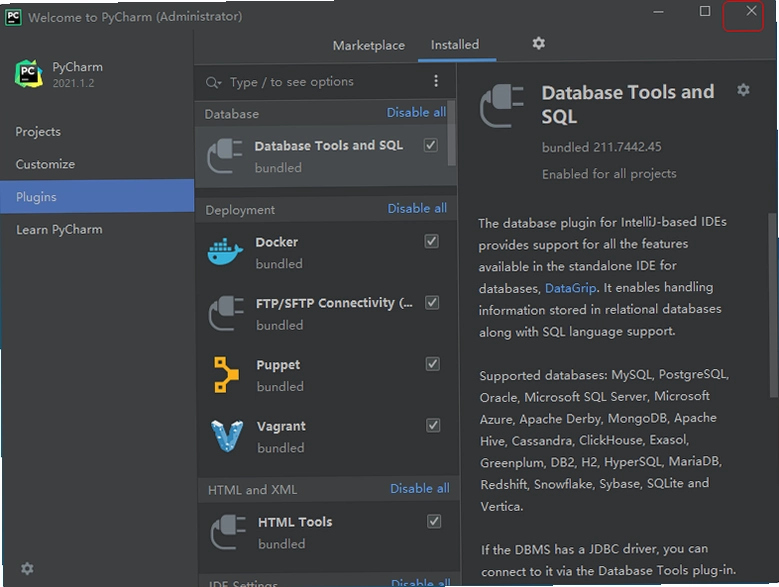The height and width of the screenshot is (587, 779).
Task: Open Learn PyCharm in the sidebar
Action: tap(59, 229)
